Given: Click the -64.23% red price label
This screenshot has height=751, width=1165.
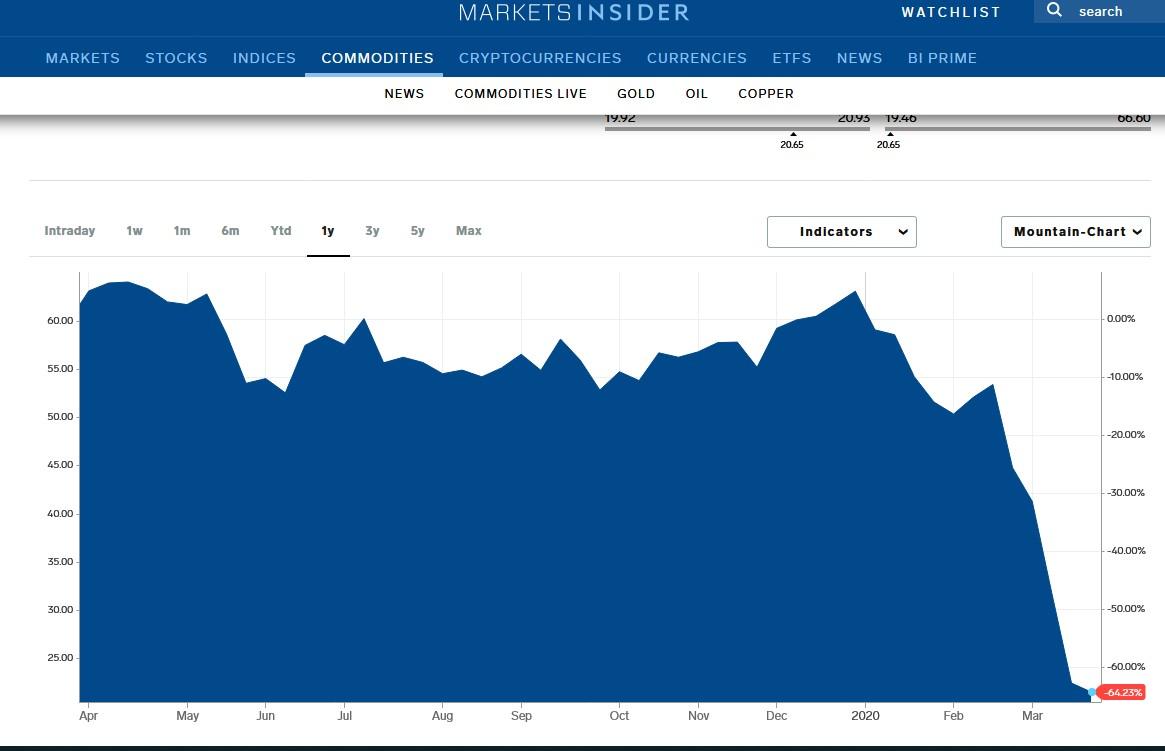Looking at the screenshot, I should pyautogui.click(x=1120, y=692).
